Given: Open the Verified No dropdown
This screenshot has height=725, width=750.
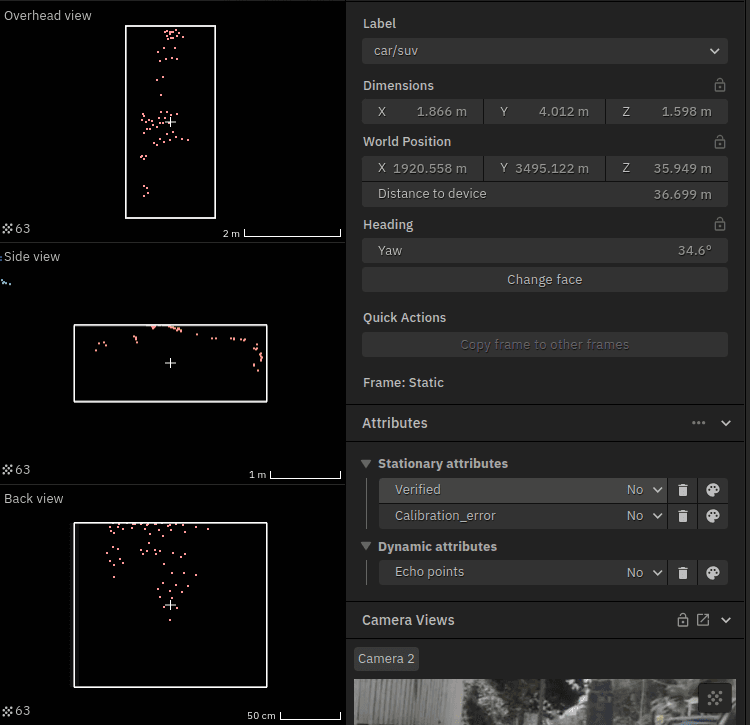Looking at the screenshot, I should point(645,490).
